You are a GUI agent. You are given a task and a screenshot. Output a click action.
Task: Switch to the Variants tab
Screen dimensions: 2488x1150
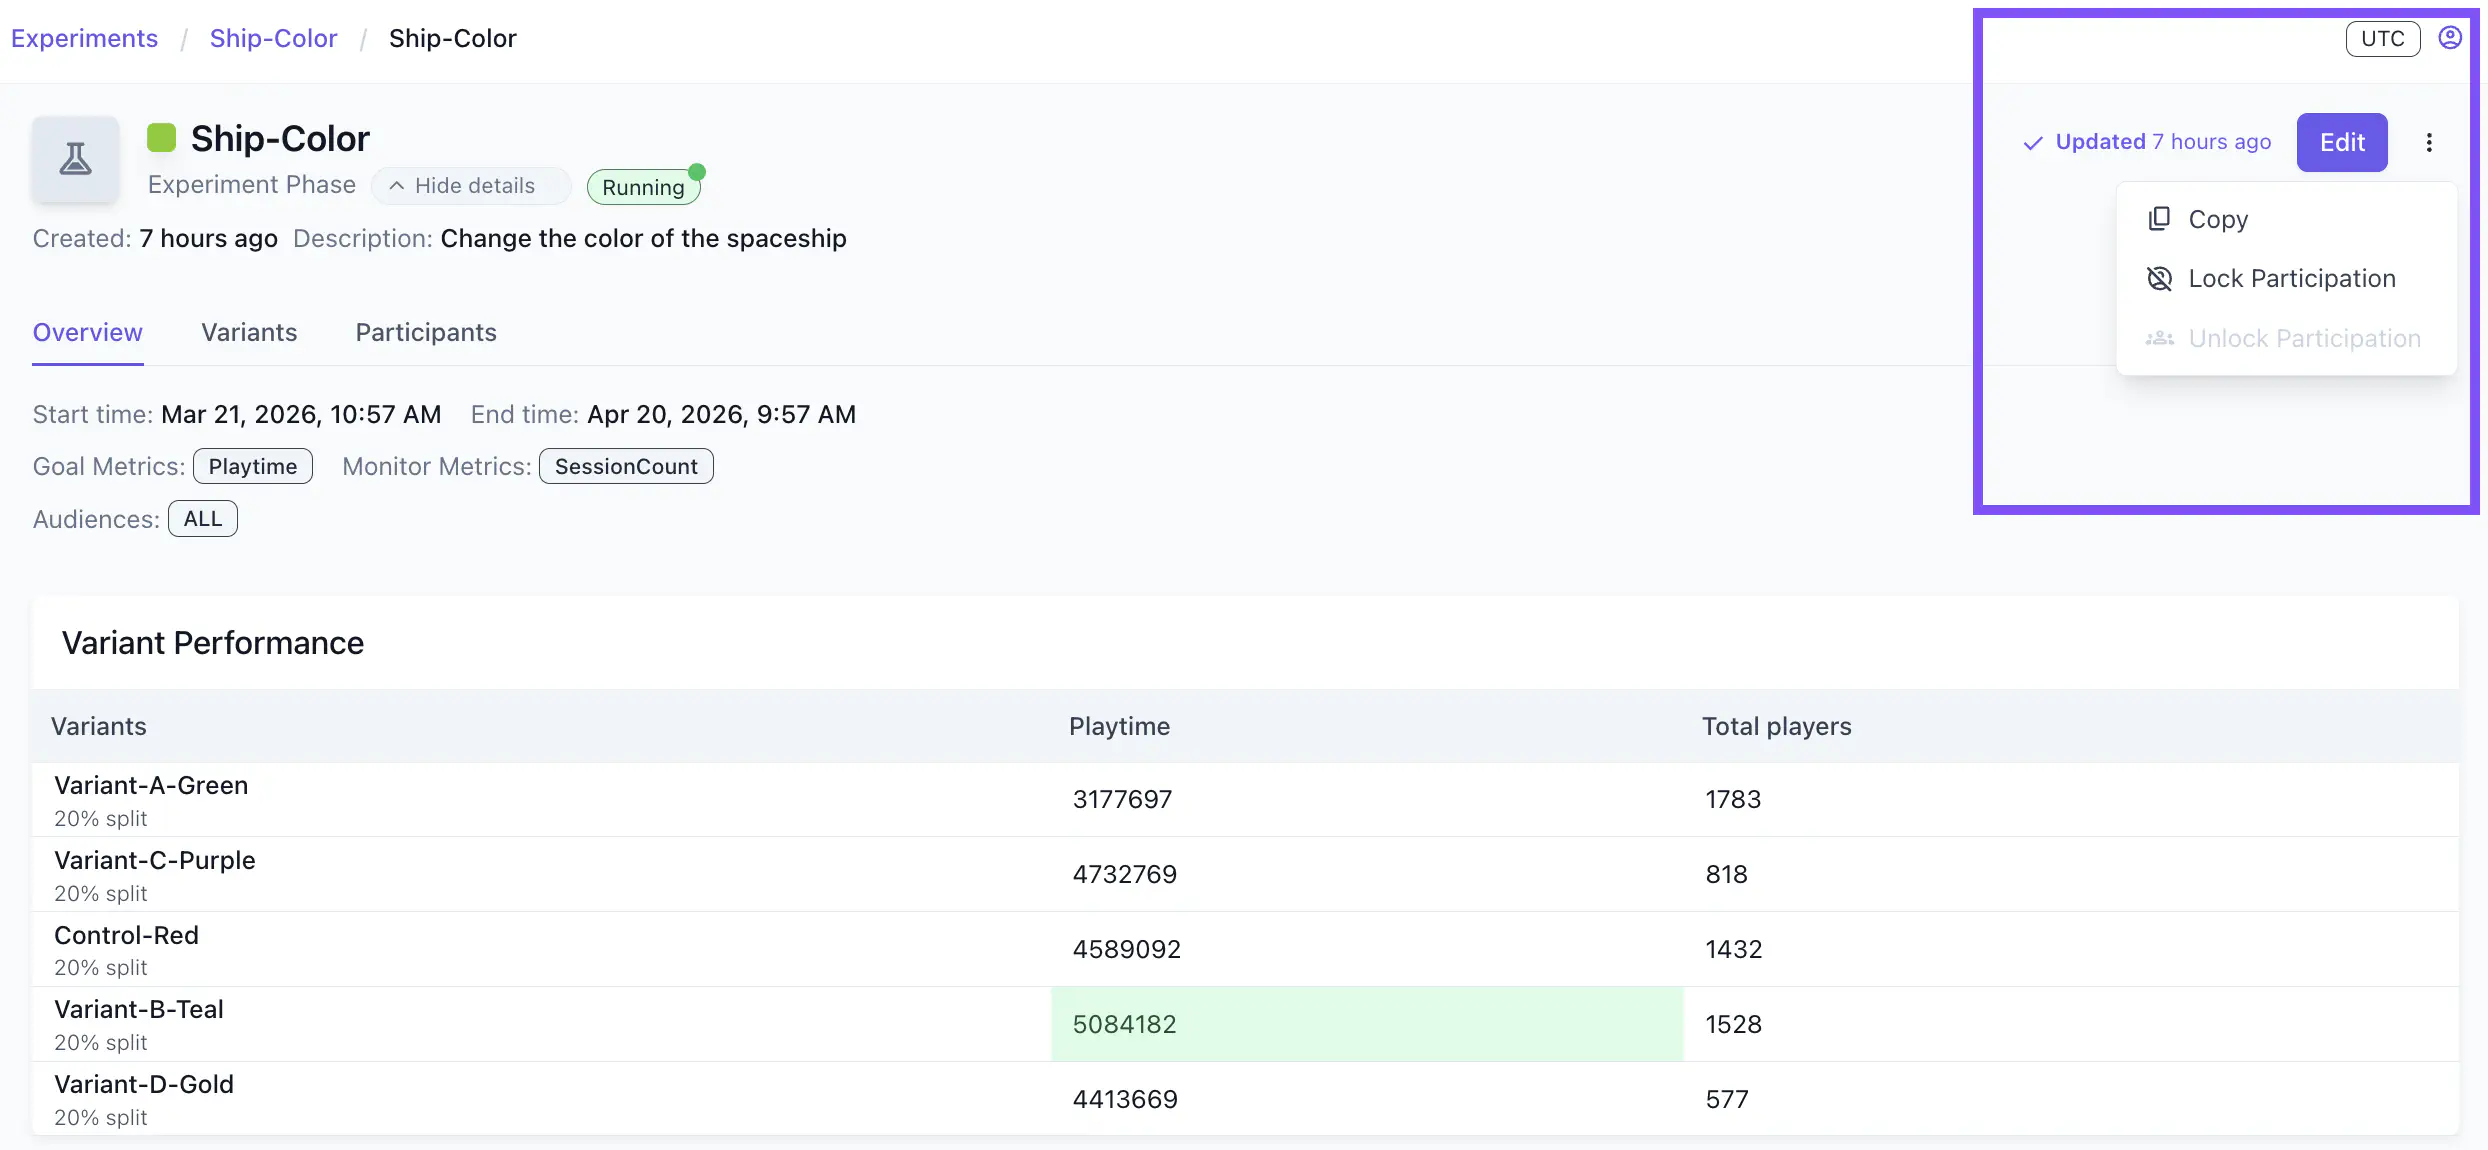pyautogui.click(x=249, y=333)
